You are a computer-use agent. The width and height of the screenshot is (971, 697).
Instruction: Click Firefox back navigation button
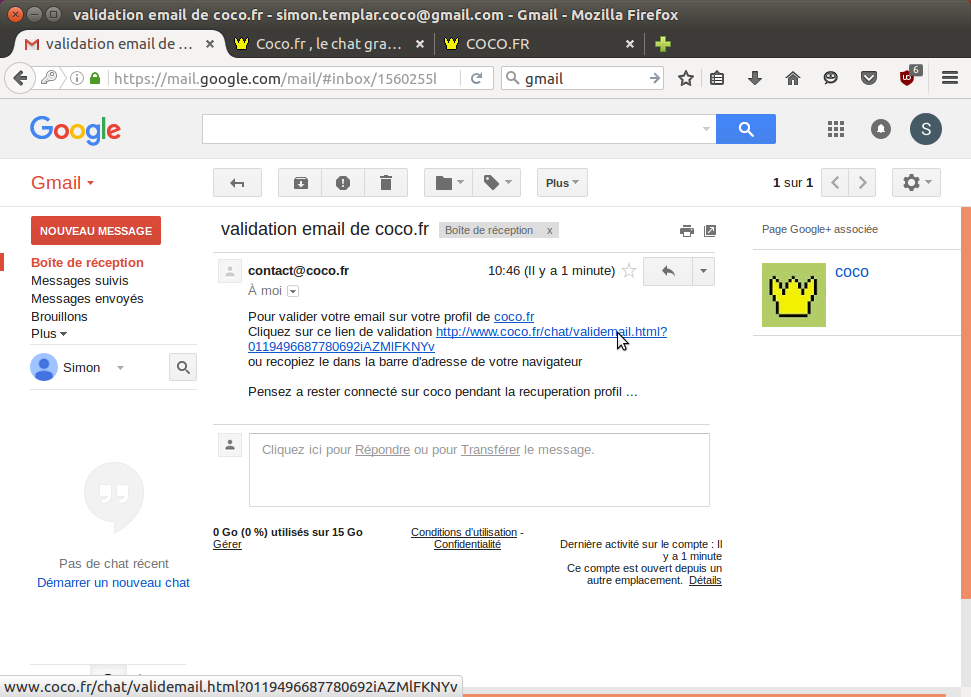click(x=20, y=78)
